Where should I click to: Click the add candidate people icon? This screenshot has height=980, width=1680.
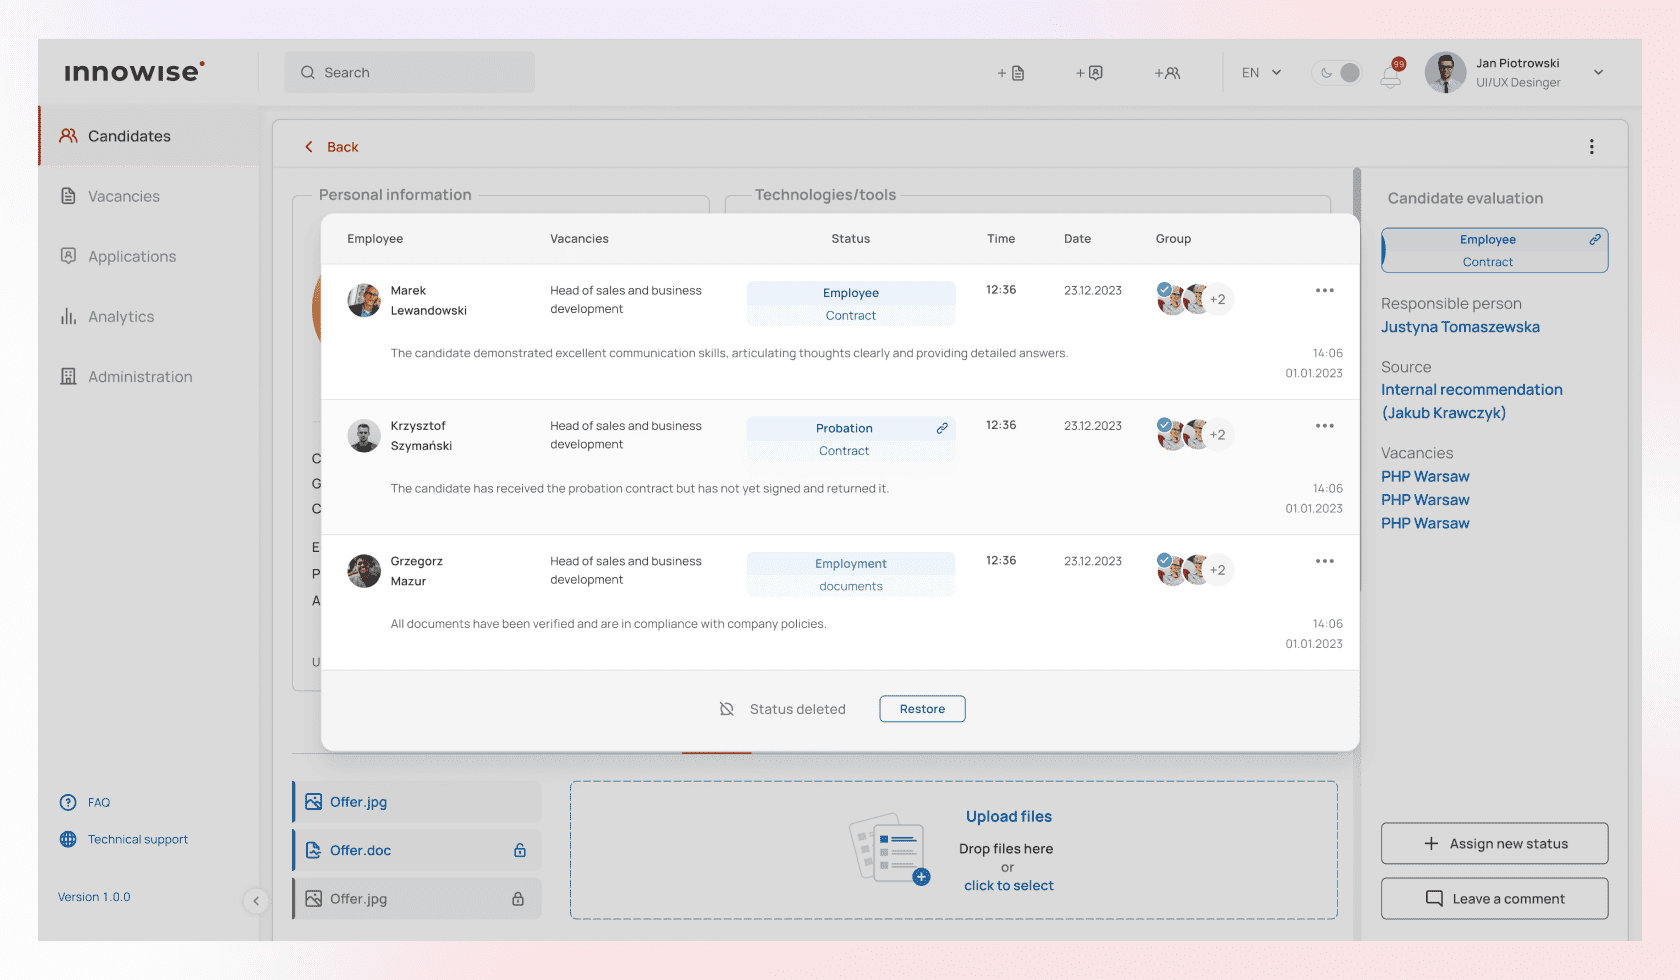coord(1167,73)
